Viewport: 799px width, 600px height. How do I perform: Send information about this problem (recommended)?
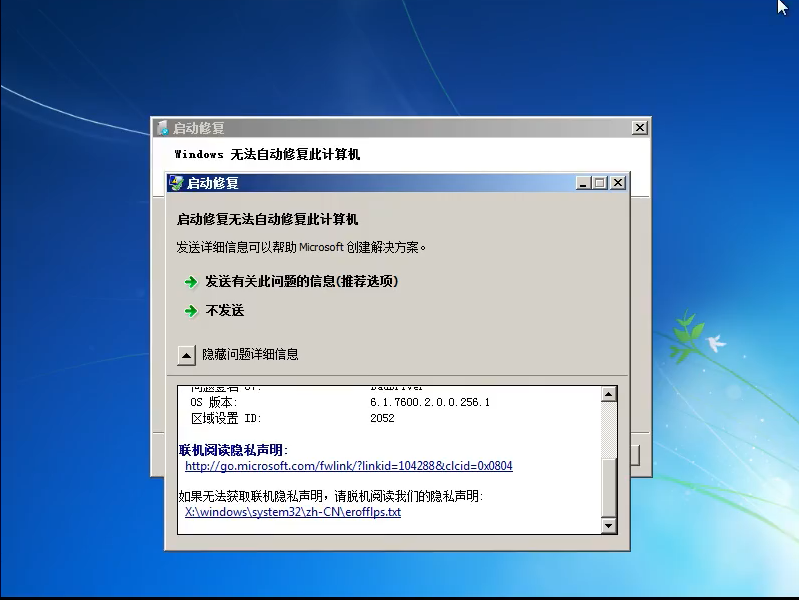coord(301,281)
